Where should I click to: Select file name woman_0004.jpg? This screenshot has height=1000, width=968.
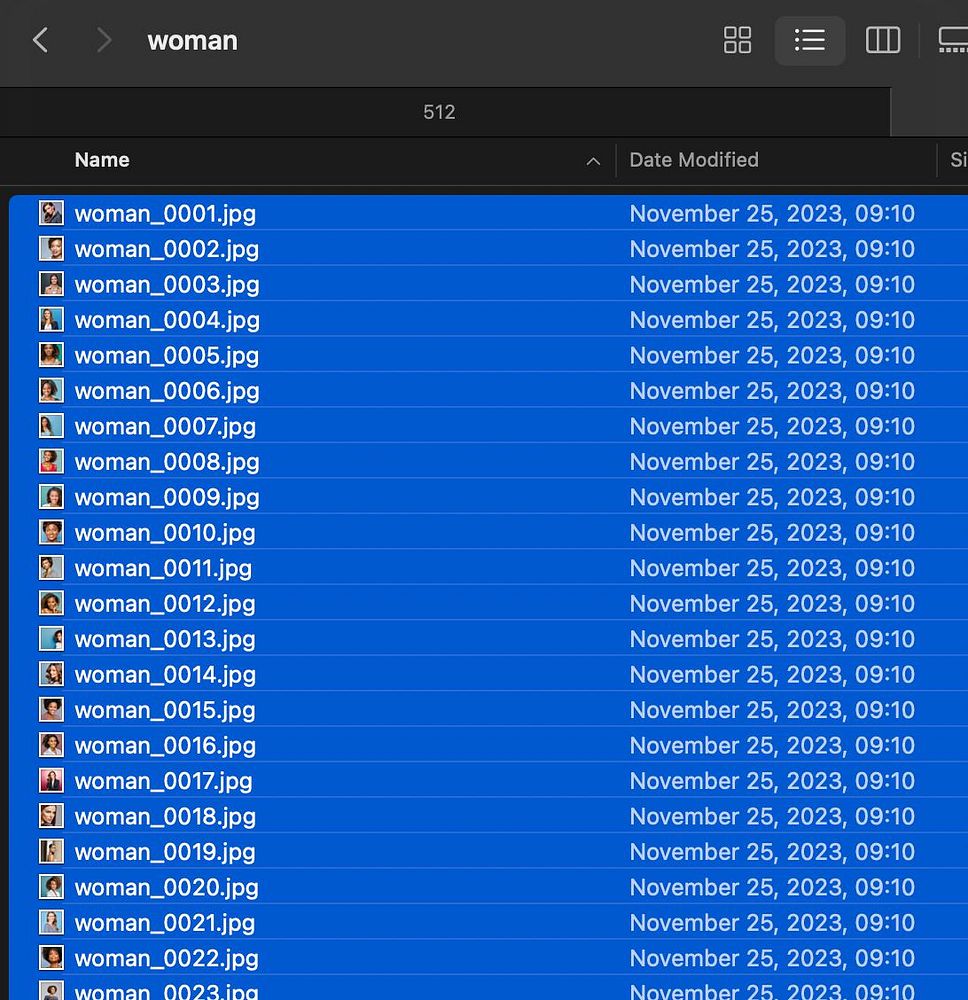tap(167, 321)
